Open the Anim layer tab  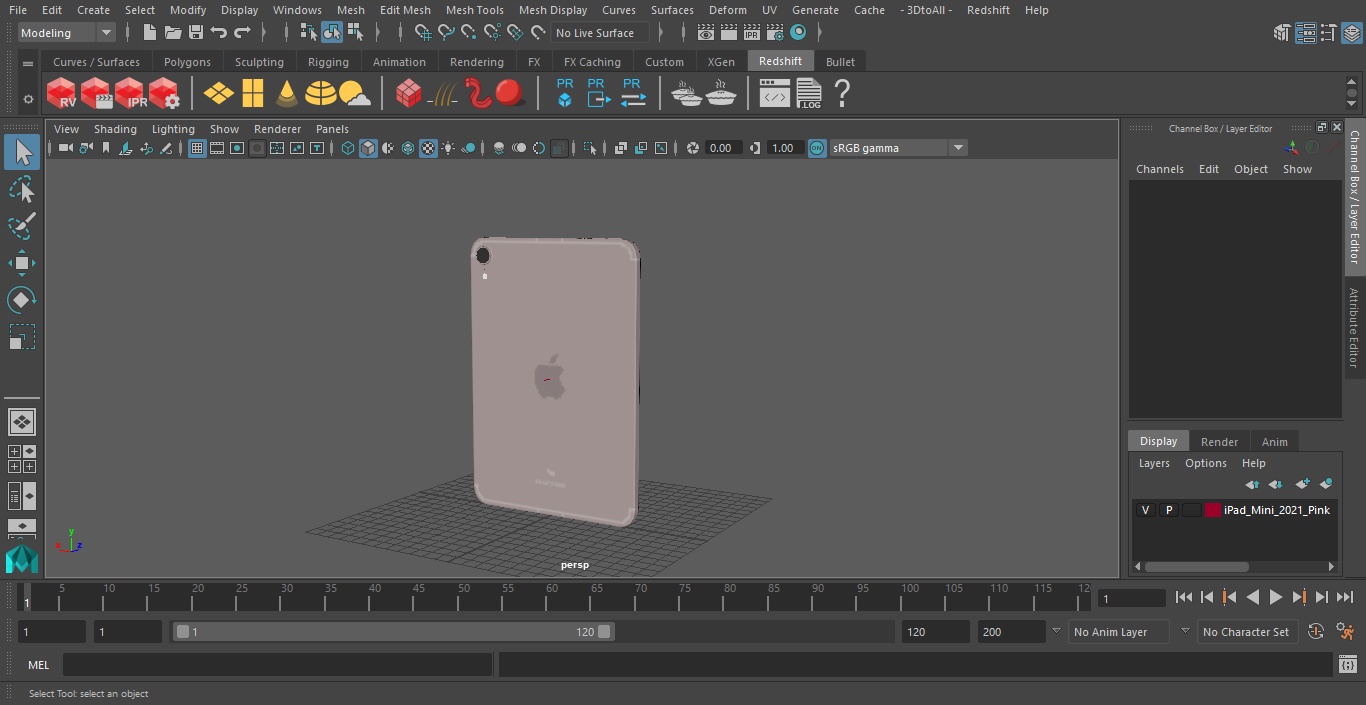[x=1274, y=441]
